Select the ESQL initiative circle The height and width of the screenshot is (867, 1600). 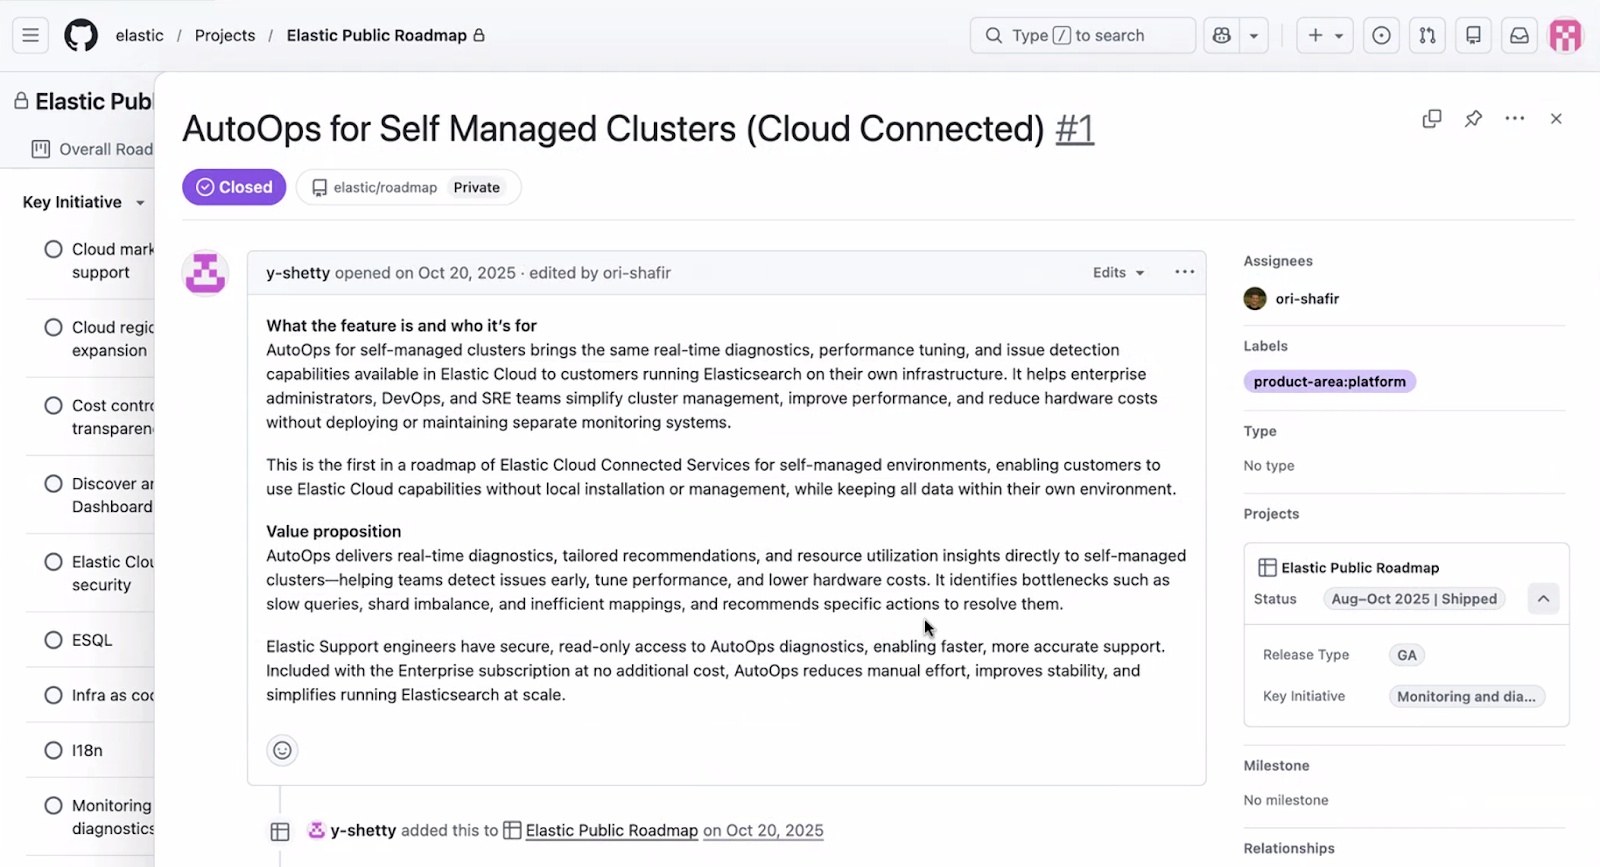click(53, 640)
